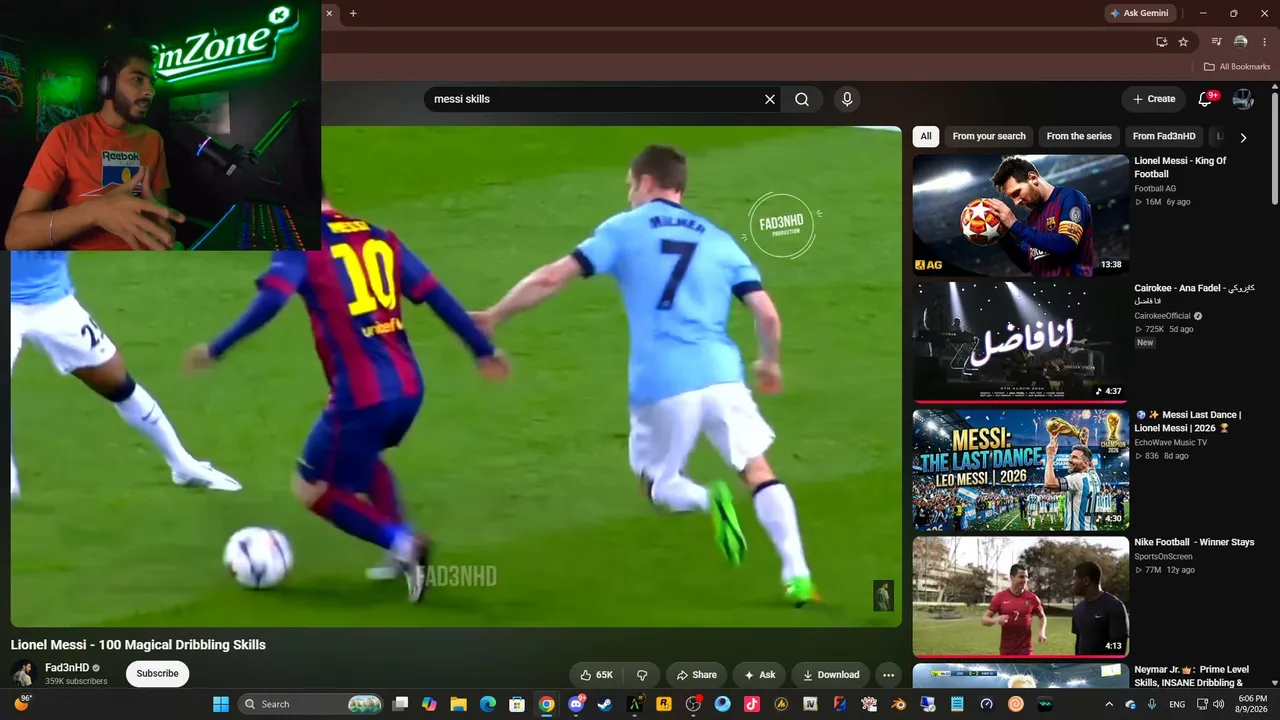Subscribe to the Fad3nHD channel

(x=157, y=673)
